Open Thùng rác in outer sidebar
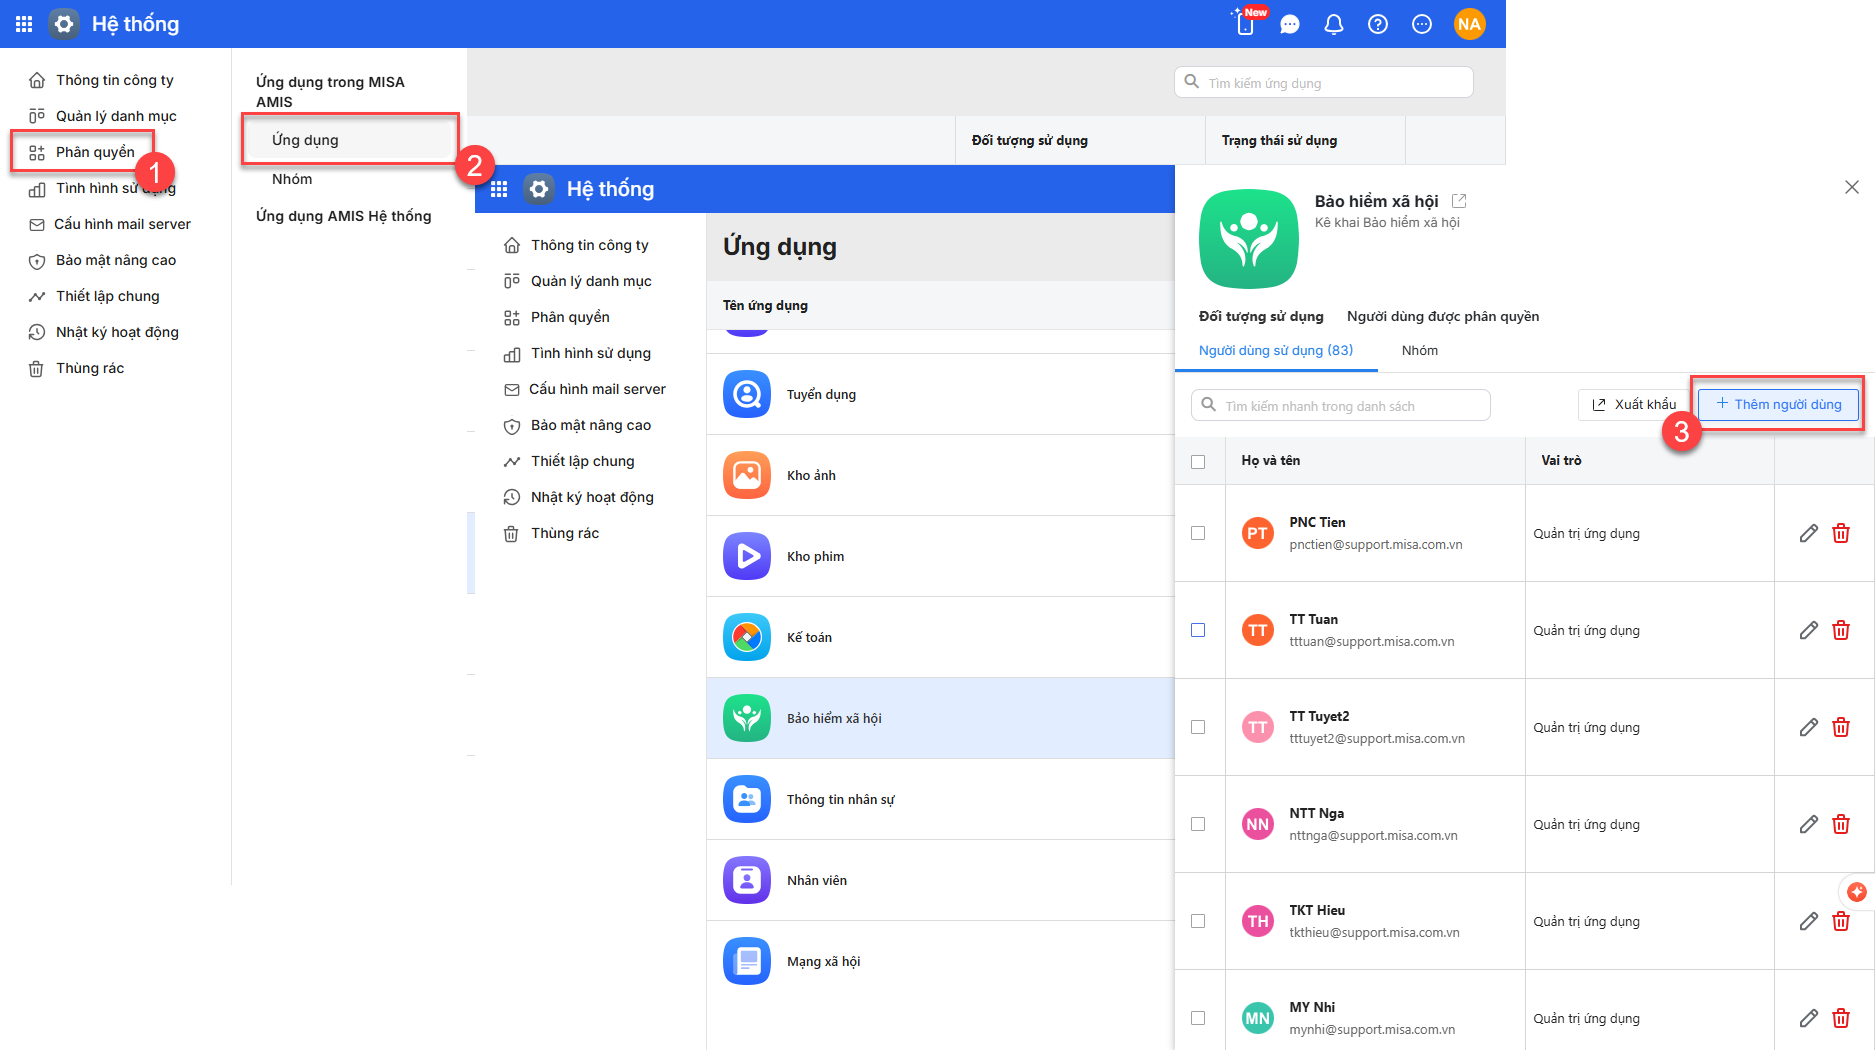The height and width of the screenshot is (1050, 1875). [90, 368]
